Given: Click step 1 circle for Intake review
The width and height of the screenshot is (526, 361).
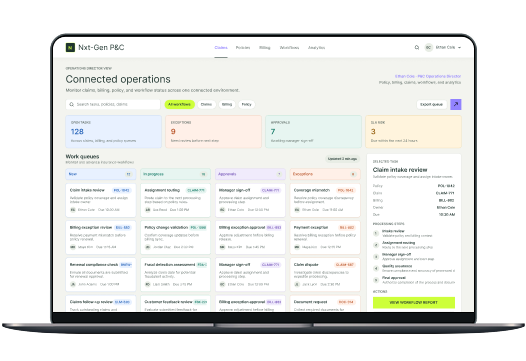Looking at the screenshot, I should 376,233.
